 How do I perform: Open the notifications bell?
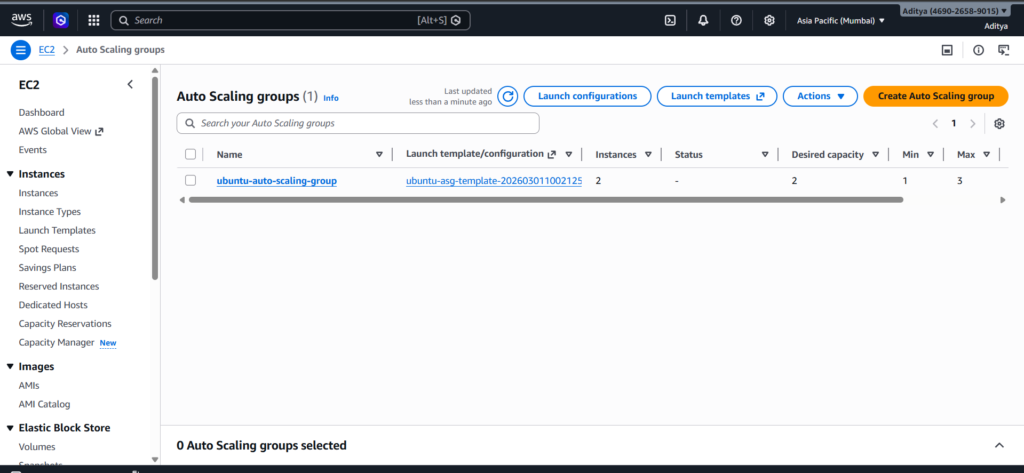click(703, 20)
